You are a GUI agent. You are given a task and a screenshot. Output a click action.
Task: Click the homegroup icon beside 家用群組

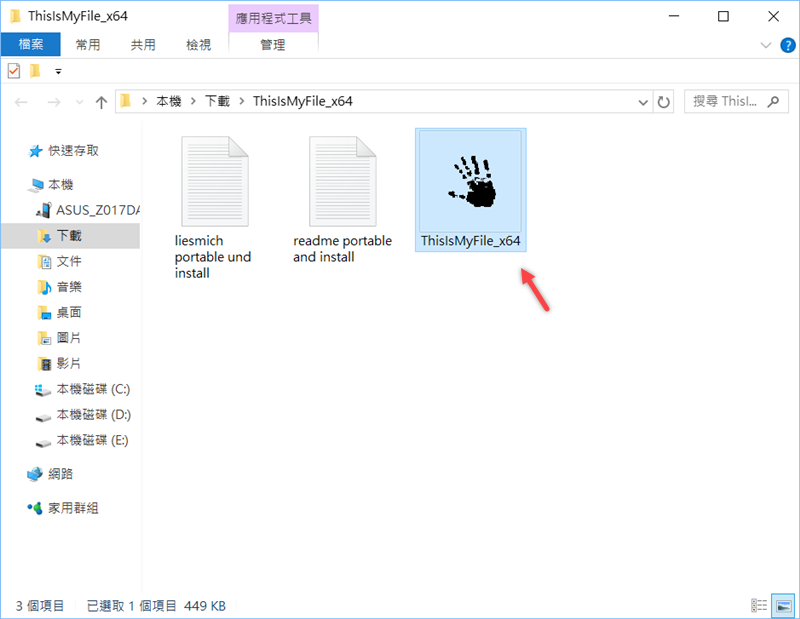click(35, 508)
